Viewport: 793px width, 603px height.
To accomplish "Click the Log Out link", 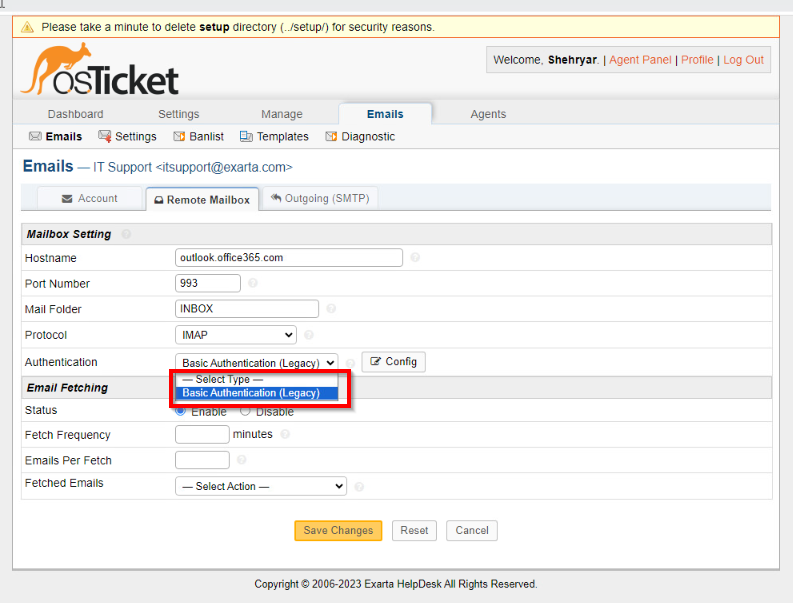I will click(743, 60).
